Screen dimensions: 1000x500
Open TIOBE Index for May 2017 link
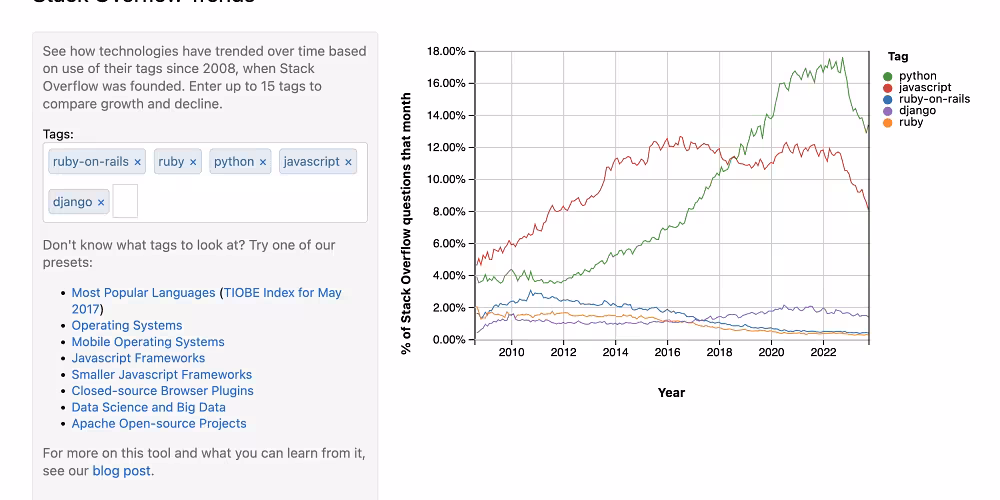(x=207, y=301)
